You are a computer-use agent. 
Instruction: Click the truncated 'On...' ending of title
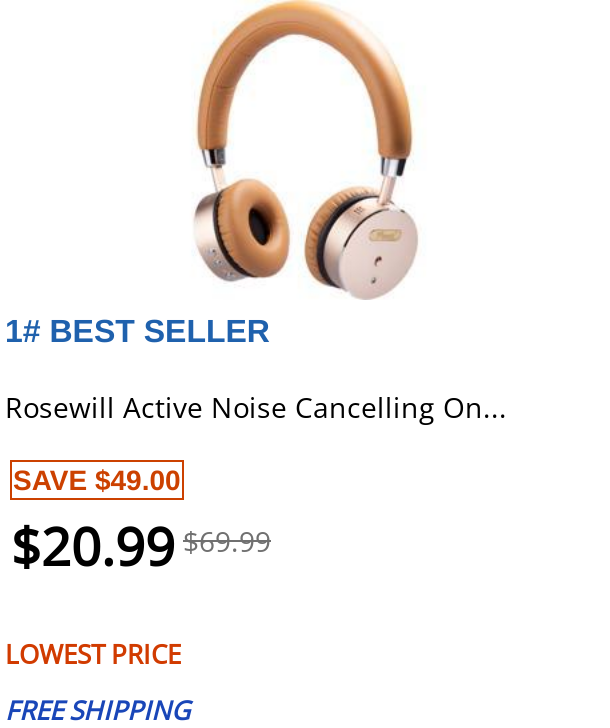[x=474, y=409]
